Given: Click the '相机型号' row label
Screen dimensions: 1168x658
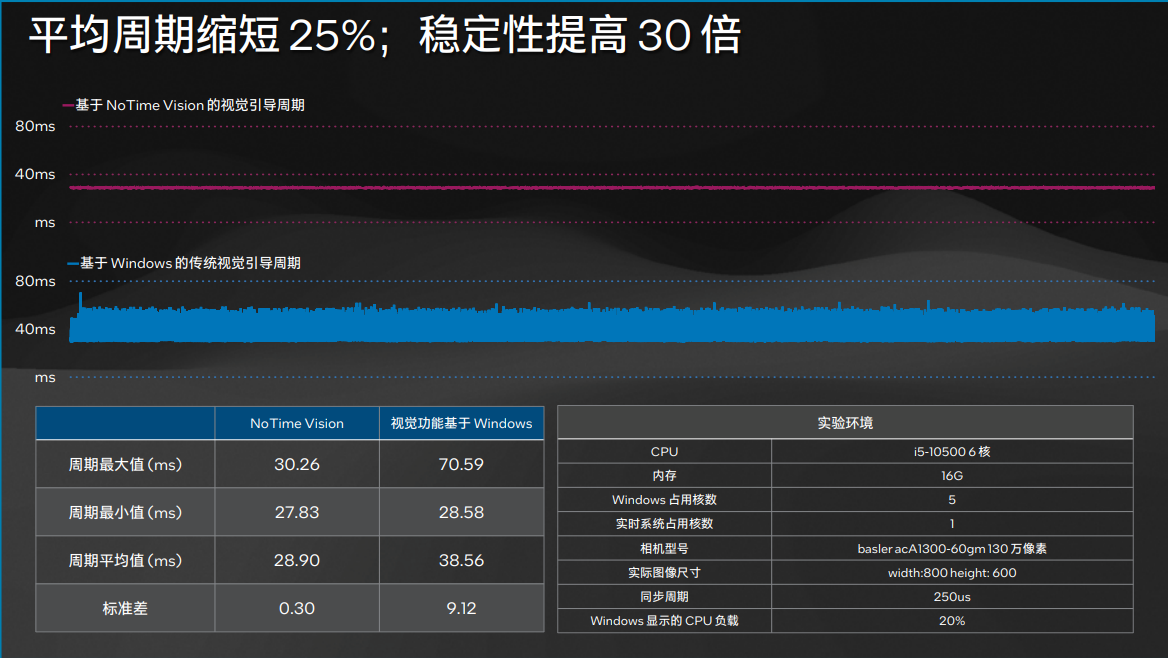Looking at the screenshot, I should (664, 548).
